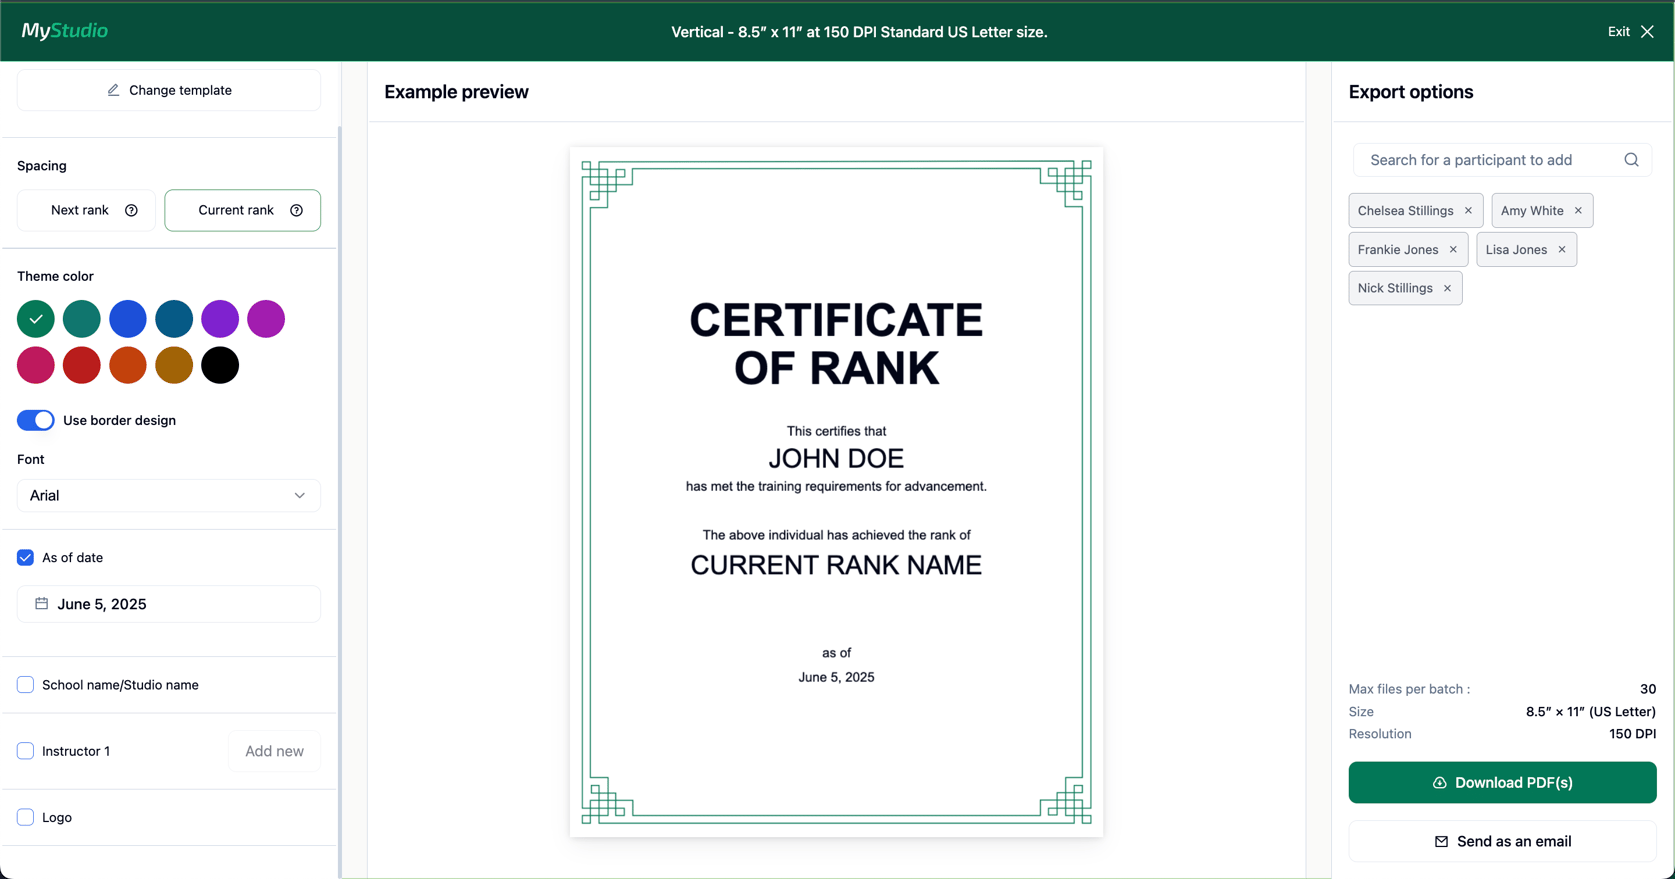Click the MyStudio logo
The height and width of the screenshot is (879, 1675).
coord(65,31)
